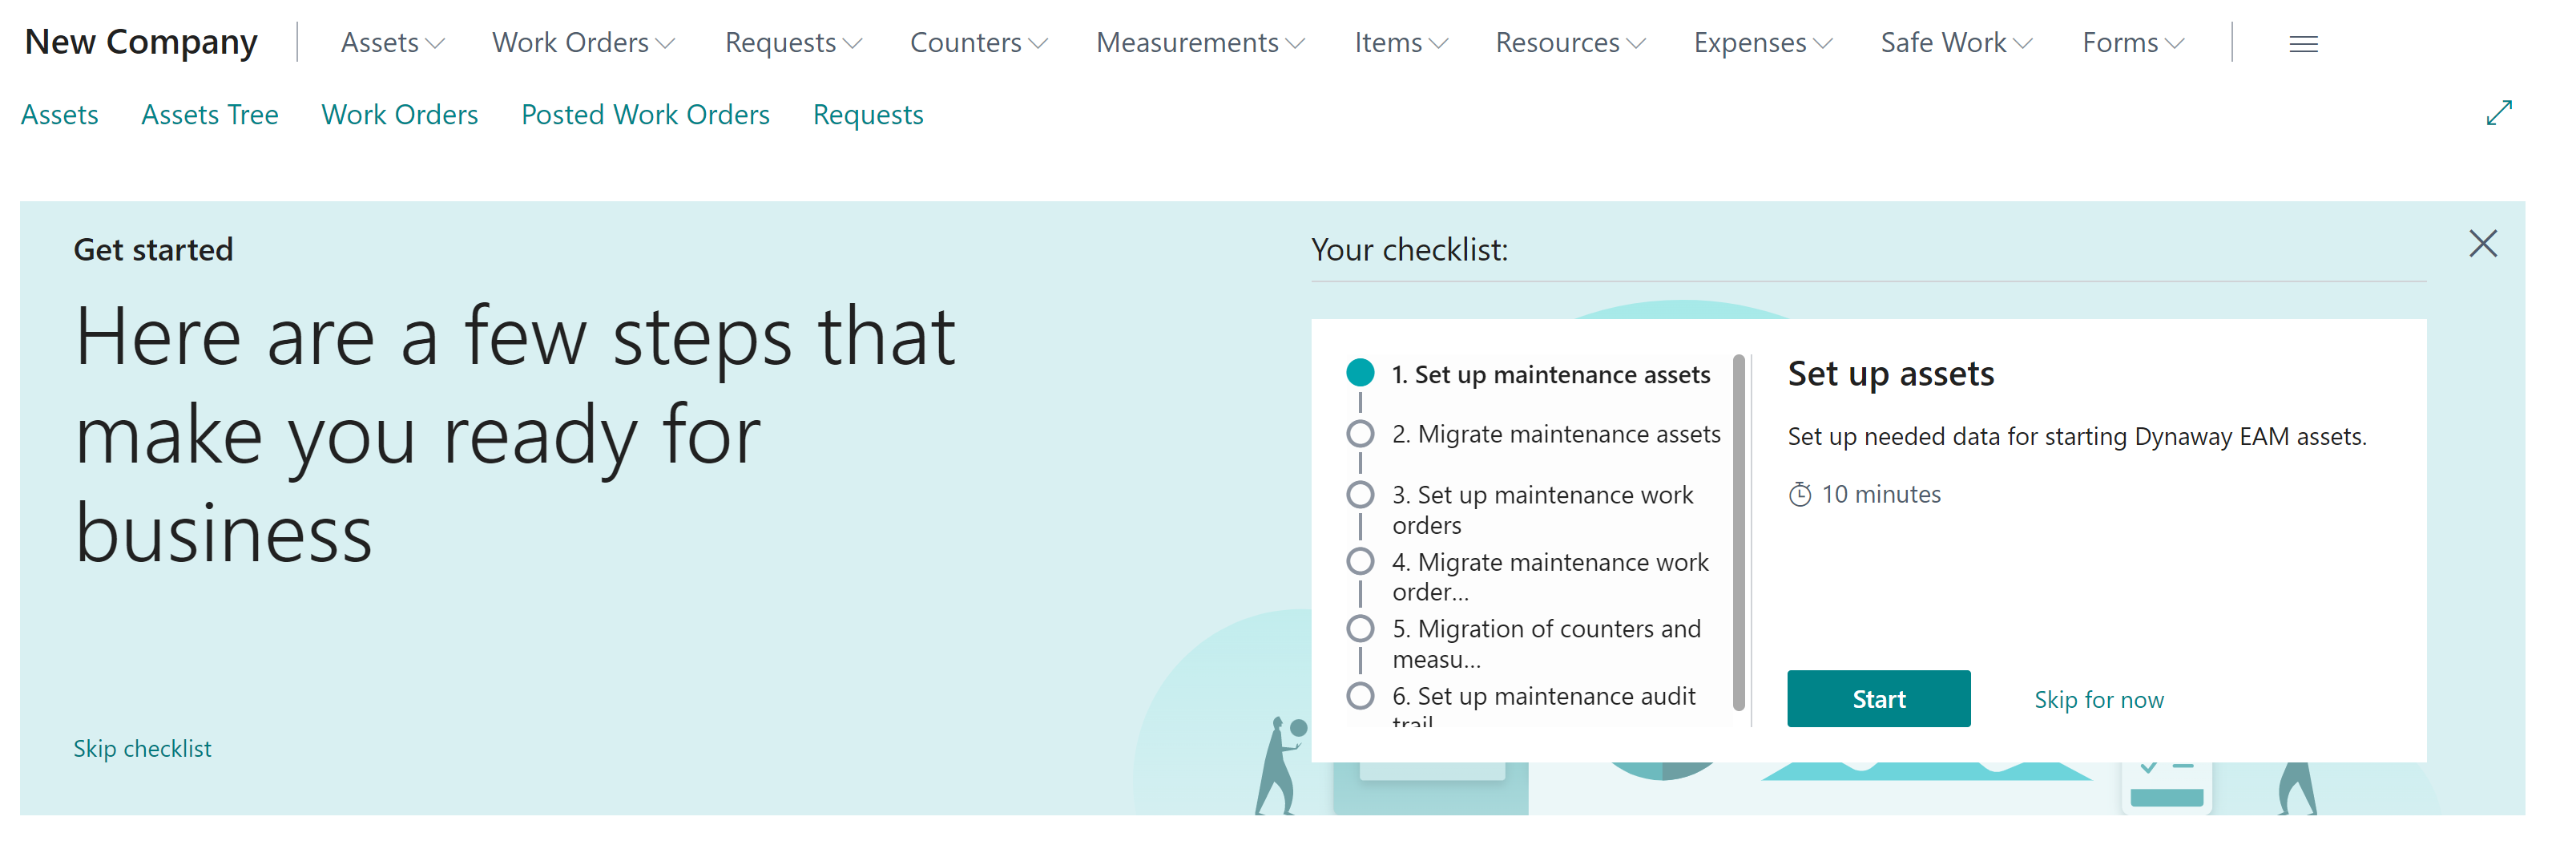This screenshot has height=845, width=2576.
Task: Click Skip checklist
Action: coord(142,747)
